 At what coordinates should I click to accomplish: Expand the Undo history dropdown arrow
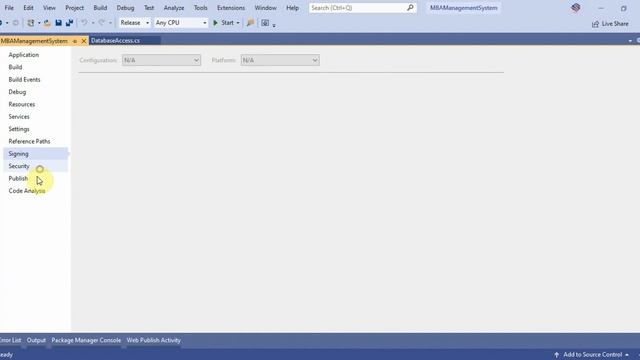tap(93, 23)
